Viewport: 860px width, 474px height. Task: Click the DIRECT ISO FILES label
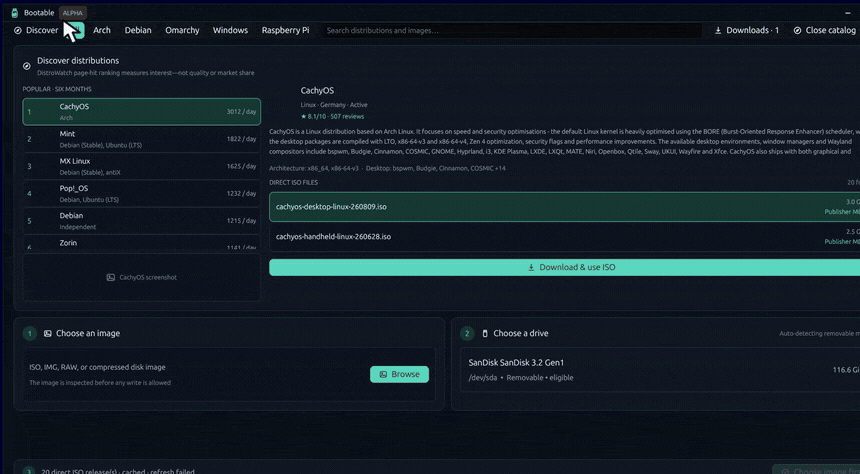(293, 183)
